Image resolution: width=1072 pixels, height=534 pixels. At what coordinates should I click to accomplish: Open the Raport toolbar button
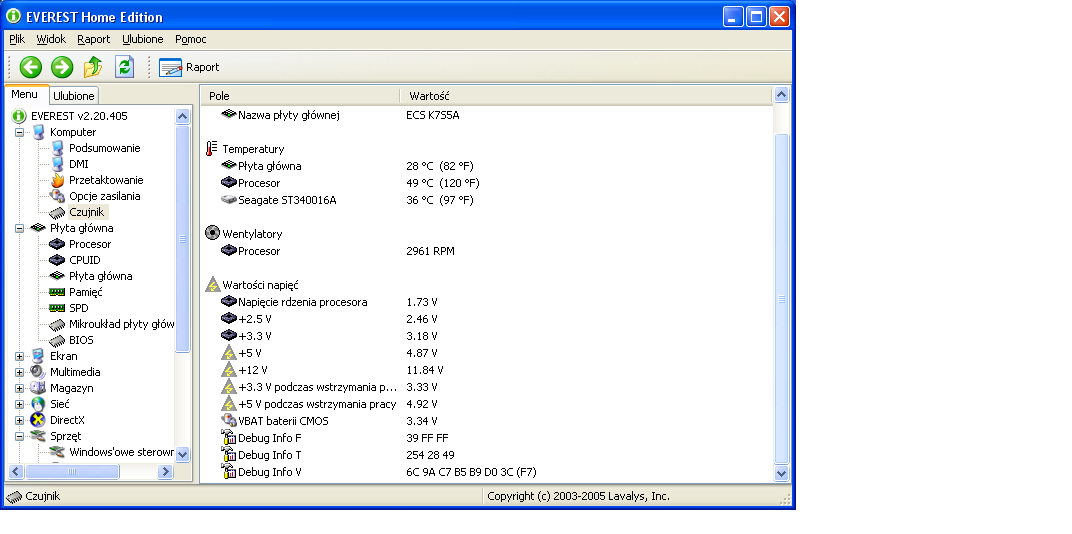coord(189,67)
